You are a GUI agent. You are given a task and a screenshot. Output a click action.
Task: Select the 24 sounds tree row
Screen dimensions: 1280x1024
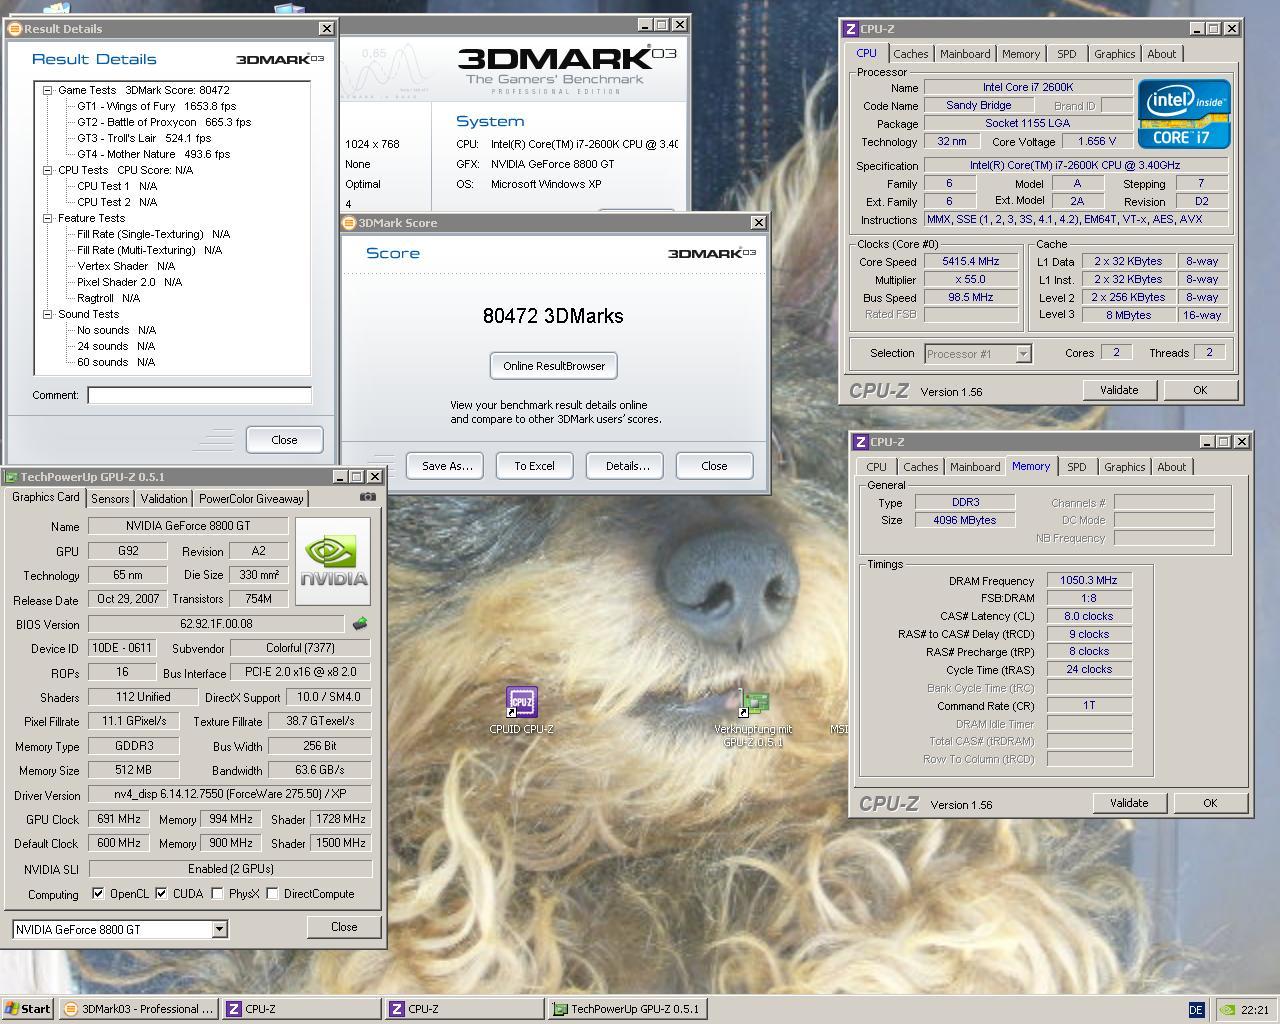click(116, 346)
